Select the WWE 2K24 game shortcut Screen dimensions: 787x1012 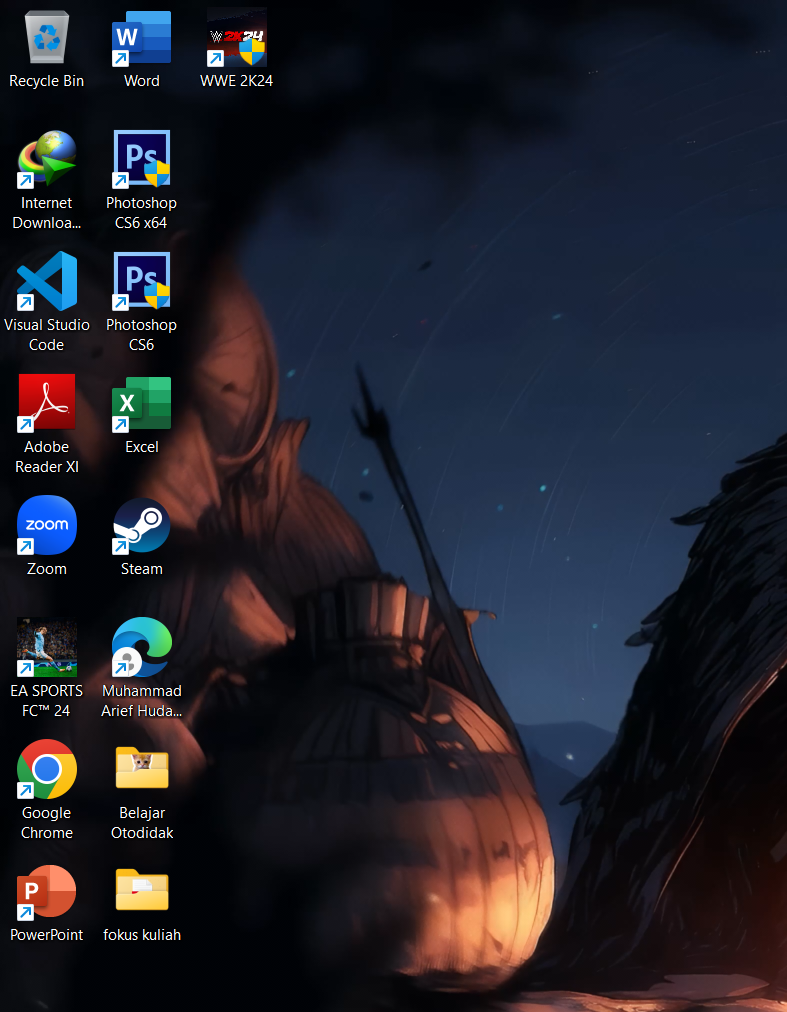point(236,38)
